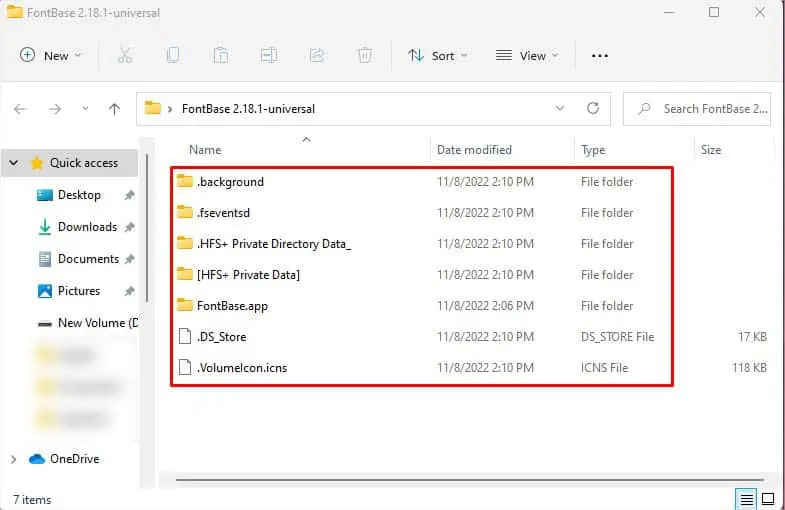The image size is (785, 510).
Task: Select the FontBase.app folder
Action: tap(232, 306)
